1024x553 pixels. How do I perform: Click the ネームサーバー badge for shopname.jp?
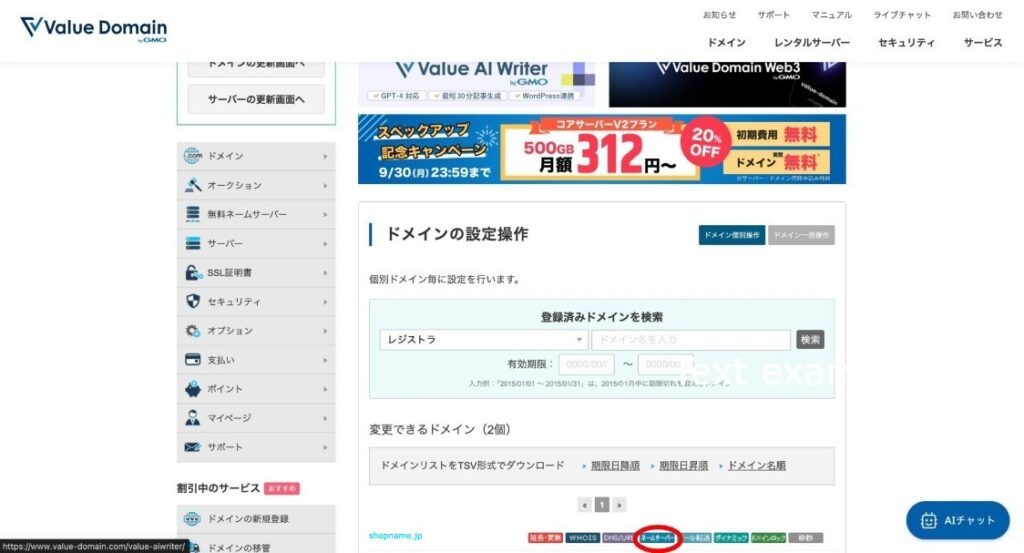click(656, 538)
